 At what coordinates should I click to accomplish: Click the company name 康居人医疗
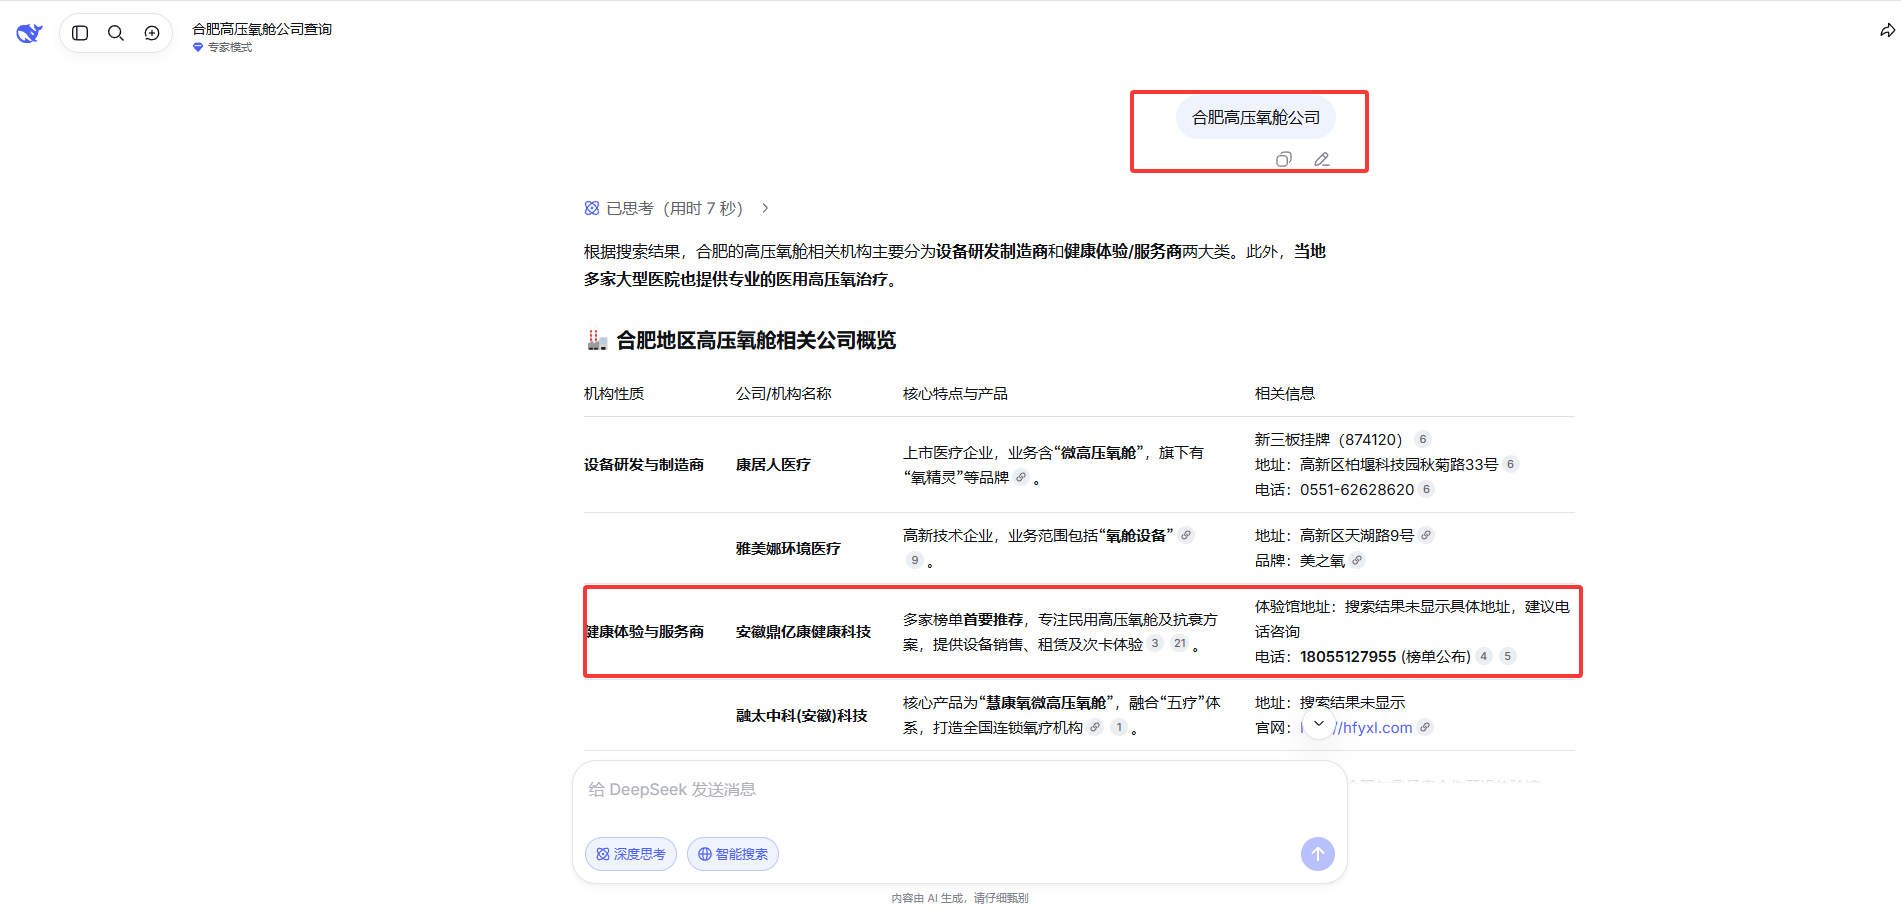[773, 465]
